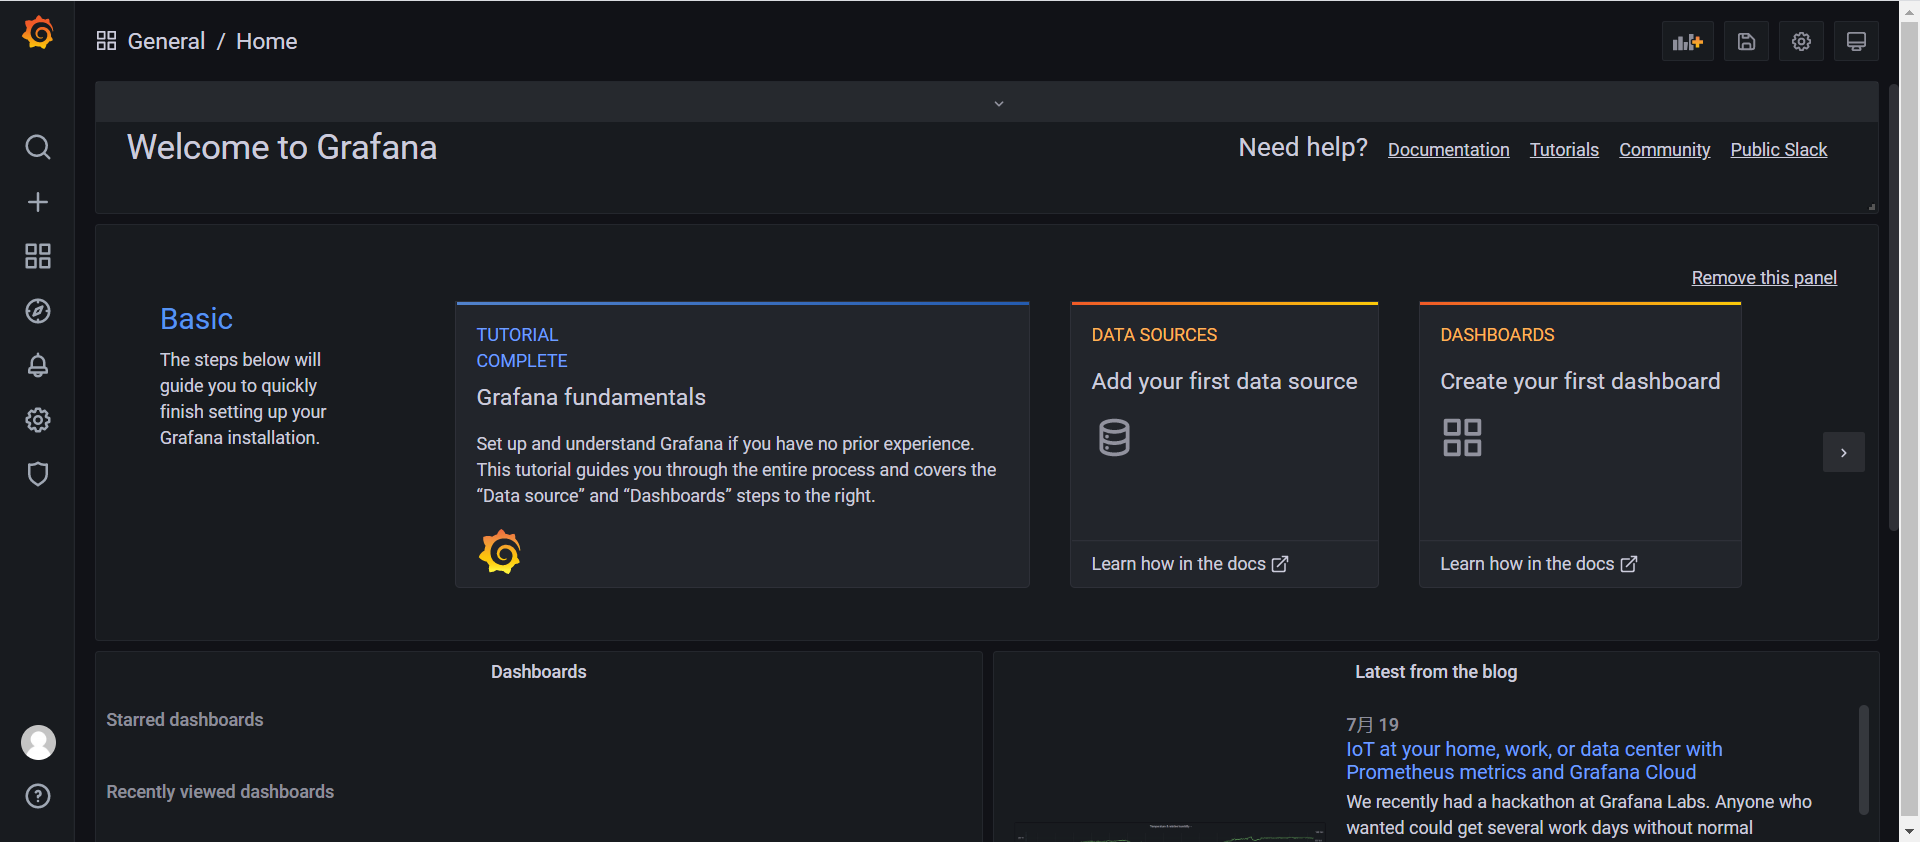This screenshot has width=1920, height=842.
Task: Show next setup steps with right arrow
Action: click(x=1843, y=452)
